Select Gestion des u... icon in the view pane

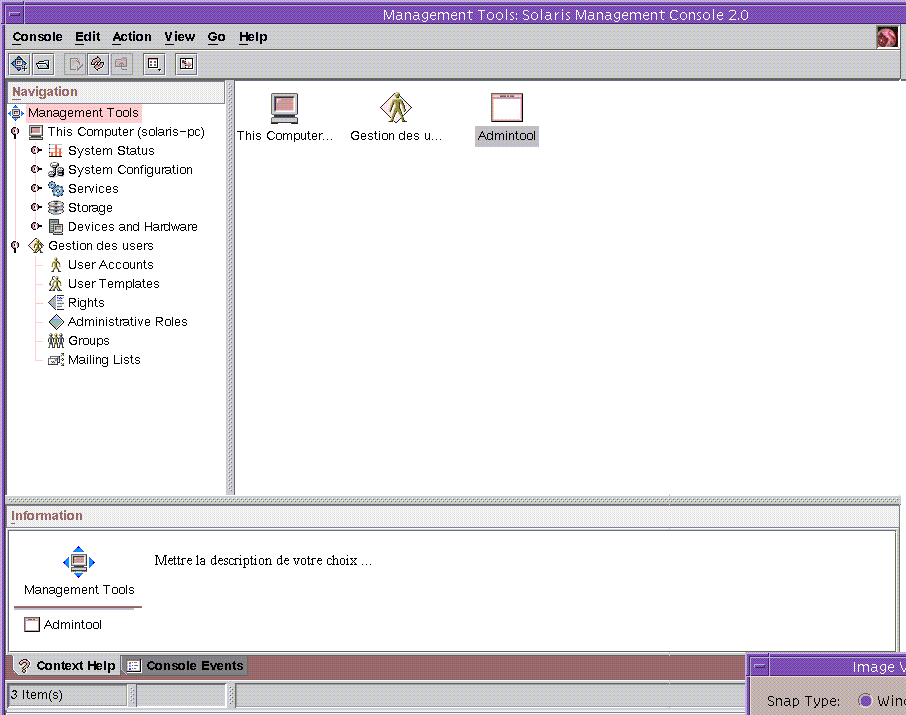pyautogui.click(x=396, y=108)
